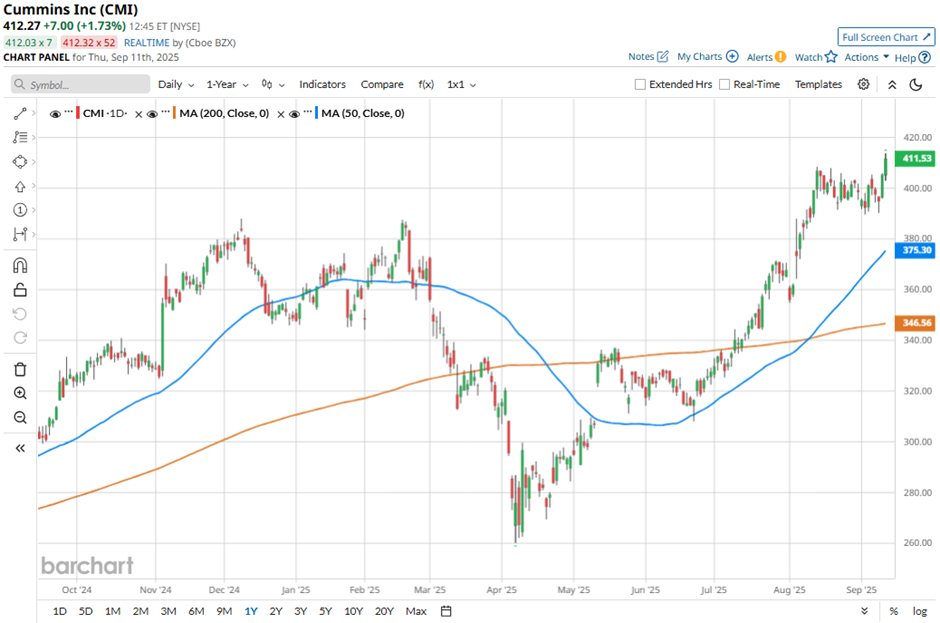Open the Compare menu

(382, 85)
